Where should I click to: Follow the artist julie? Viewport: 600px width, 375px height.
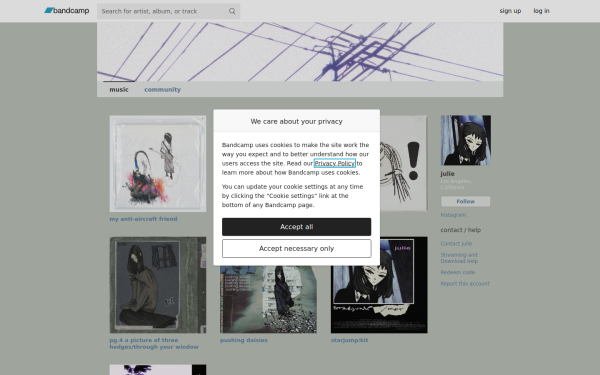click(465, 201)
